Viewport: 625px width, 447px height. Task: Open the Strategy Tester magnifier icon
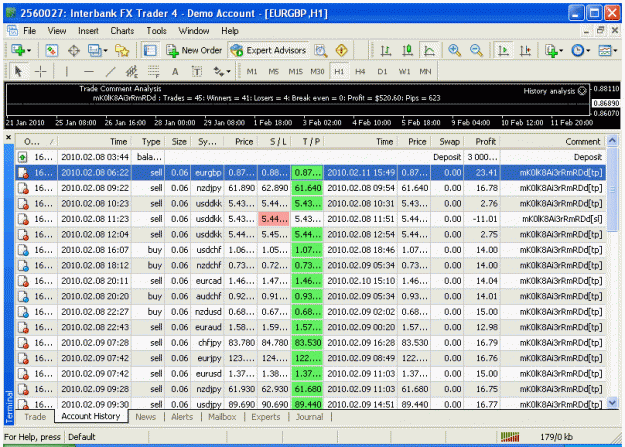click(320, 50)
